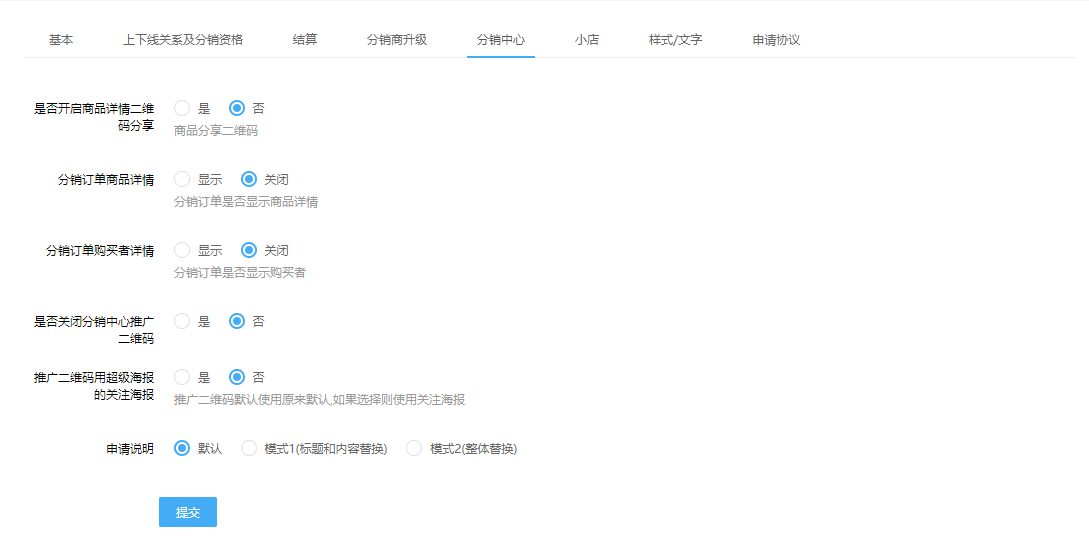This screenshot has width=1089, height=556.
Task: Pick 否 for 推广二维码用超级海报的关注海报
Action: (237, 377)
